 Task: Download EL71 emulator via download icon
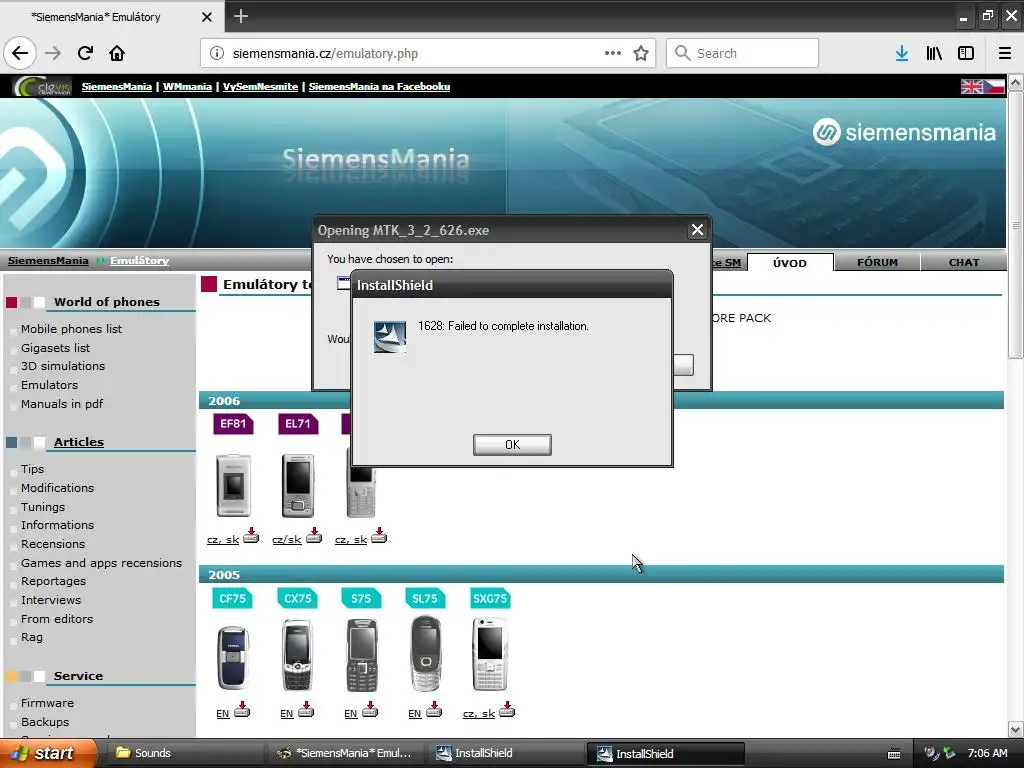coord(314,536)
